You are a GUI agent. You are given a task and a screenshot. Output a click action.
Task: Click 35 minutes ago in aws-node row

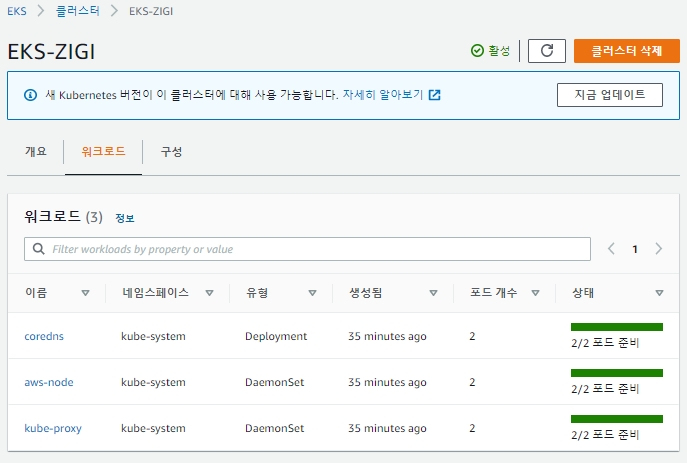(387, 382)
